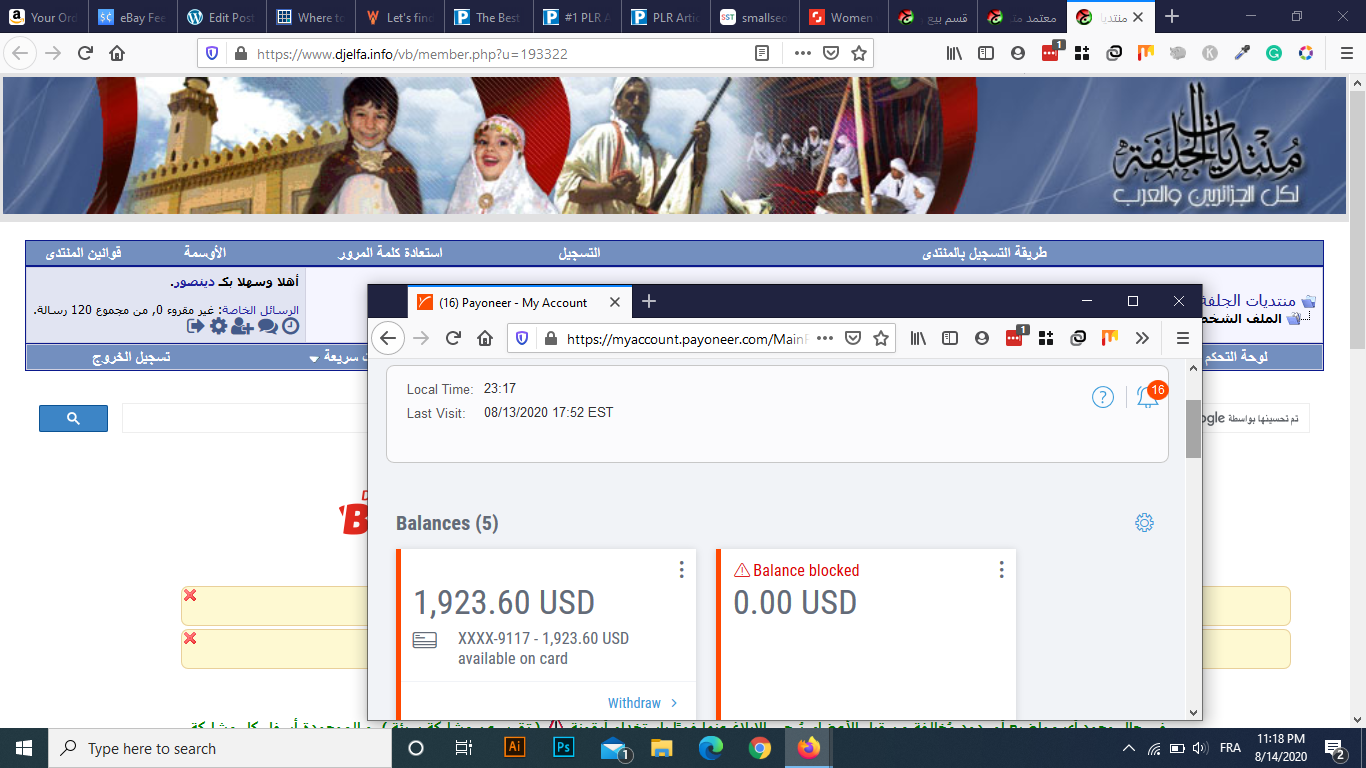Viewport: 1366px width, 768px height.
Task: Click forum user settings gear icon
Action: (218, 326)
